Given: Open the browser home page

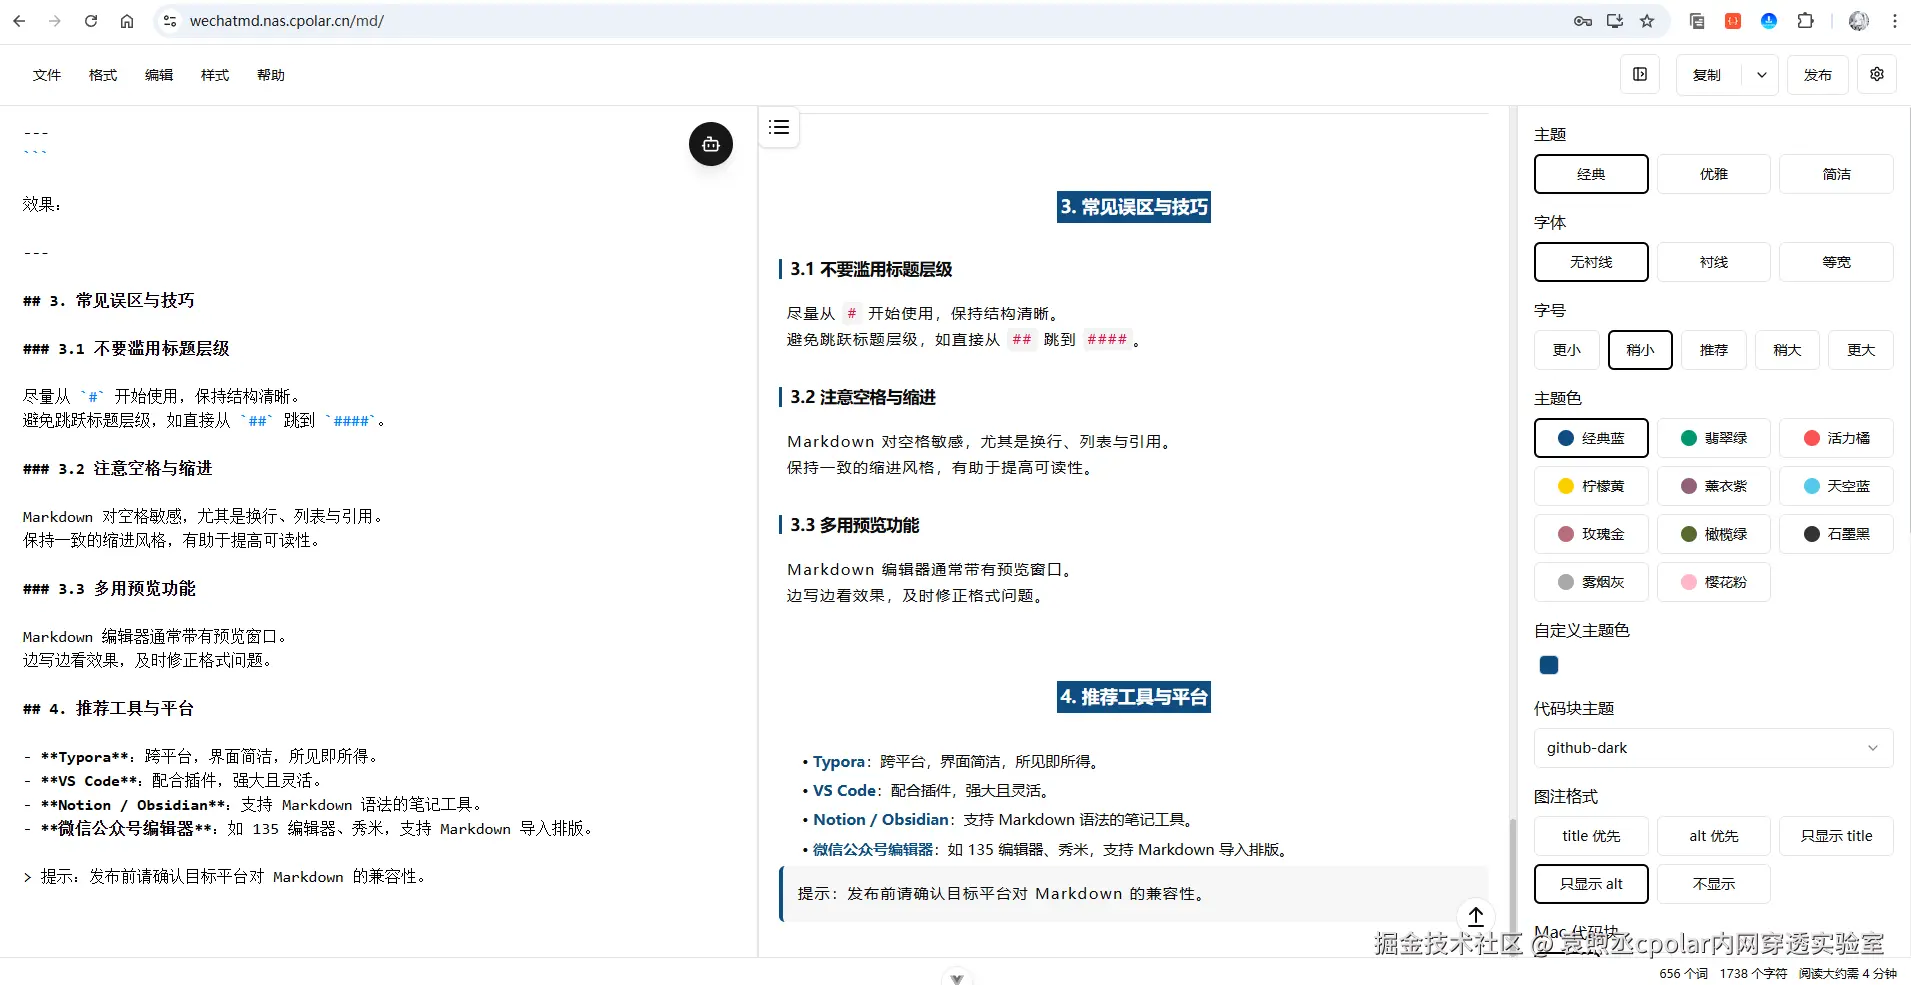Looking at the screenshot, I should (x=127, y=21).
